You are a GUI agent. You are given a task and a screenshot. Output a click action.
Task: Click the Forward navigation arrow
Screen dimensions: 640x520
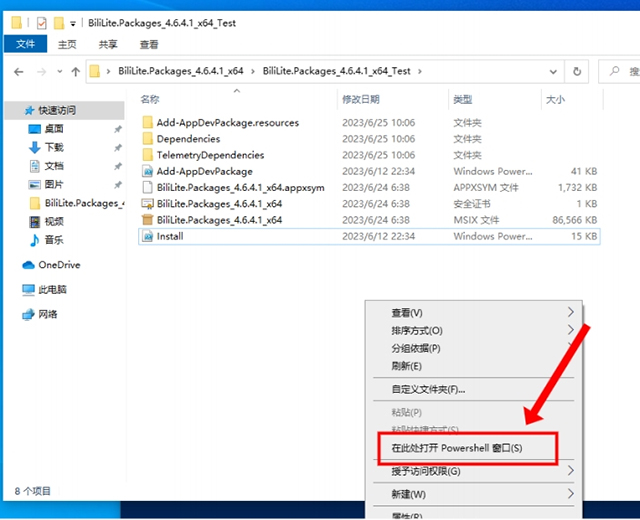tap(42, 72)
